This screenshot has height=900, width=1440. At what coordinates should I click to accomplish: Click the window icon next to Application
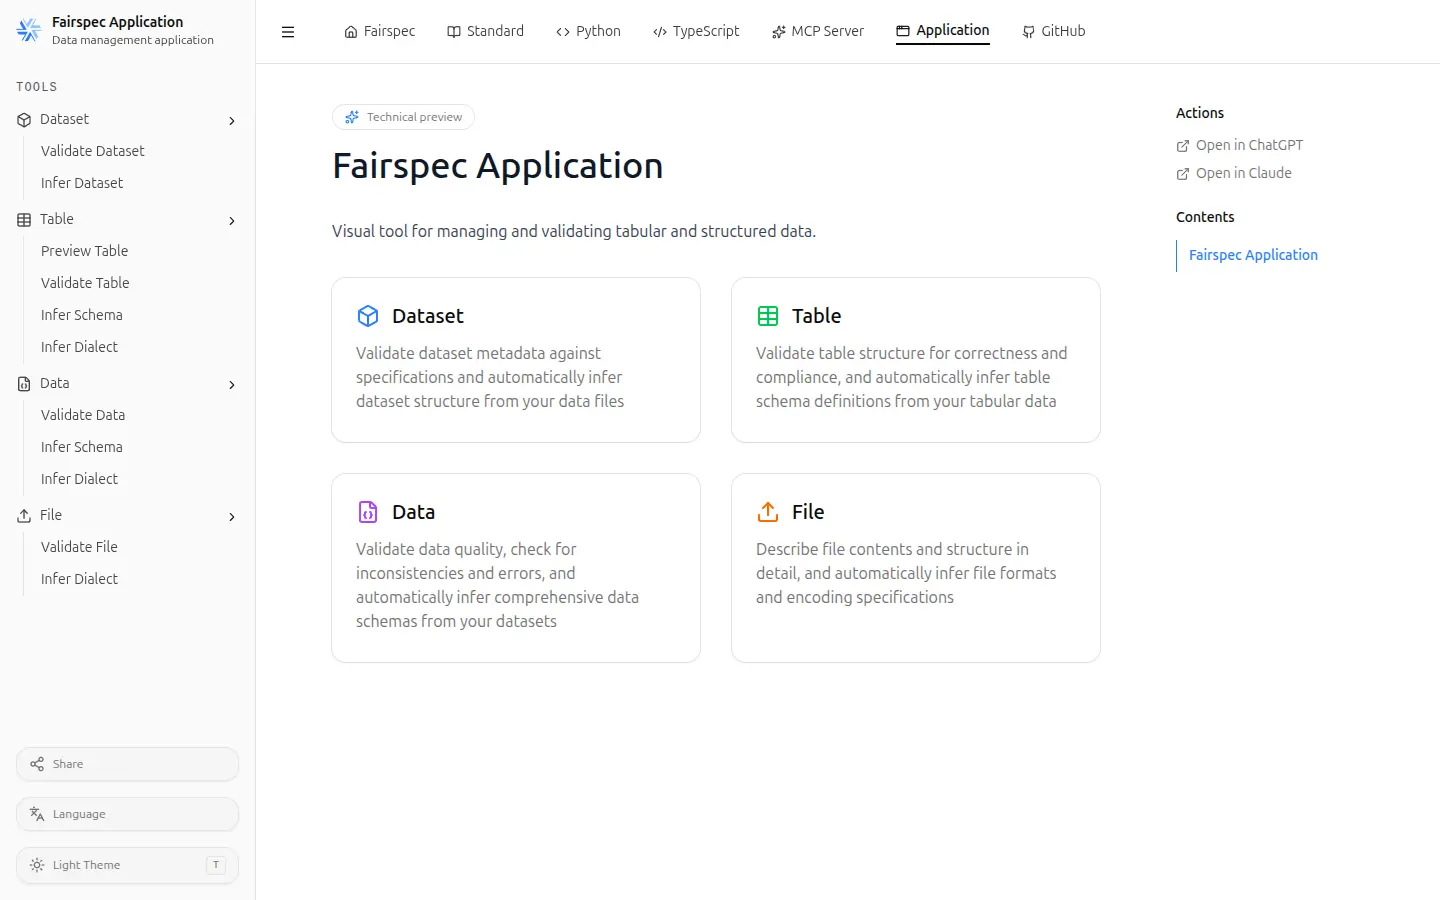click(903, 31)
